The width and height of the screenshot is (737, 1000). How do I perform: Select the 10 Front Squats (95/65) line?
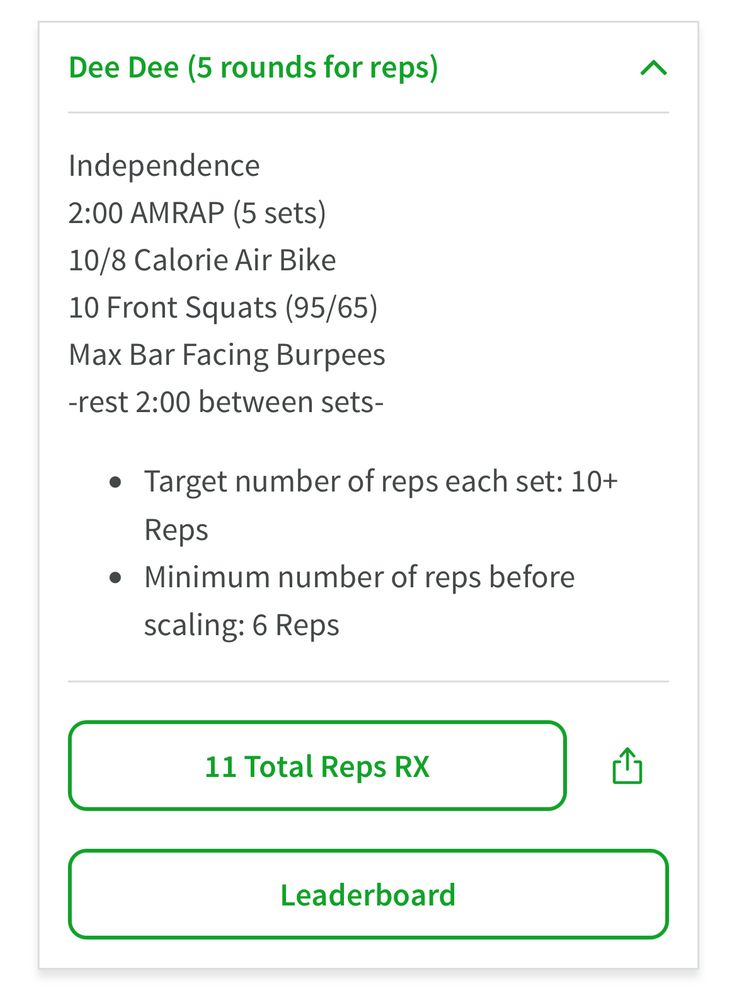coord(223,308)
